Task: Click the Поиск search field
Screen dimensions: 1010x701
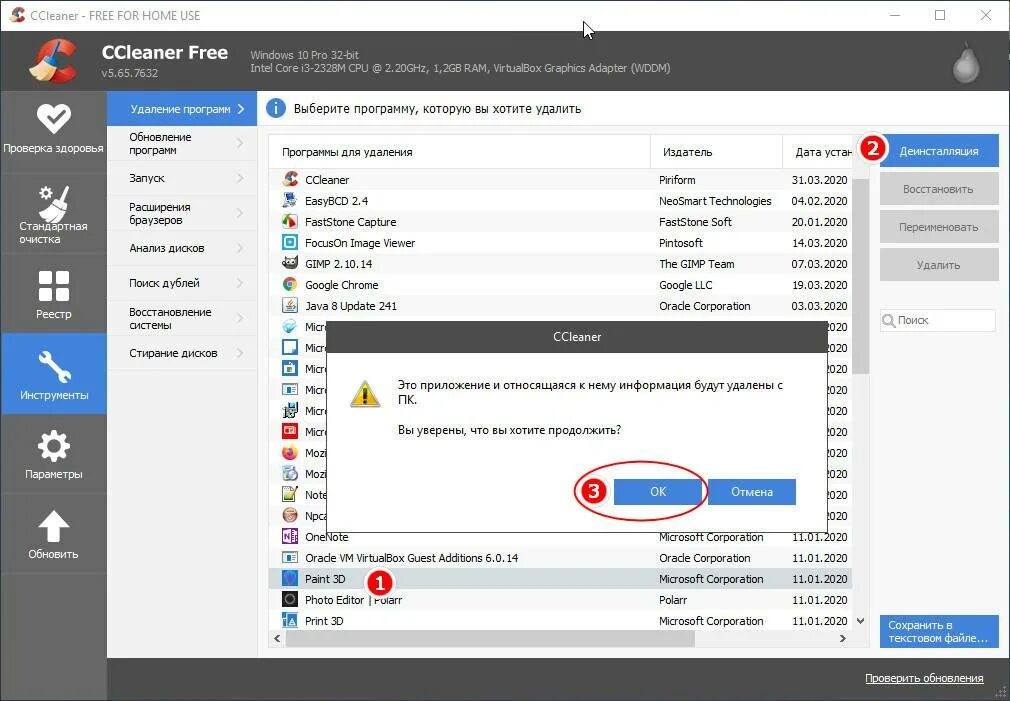Action: 938,320
